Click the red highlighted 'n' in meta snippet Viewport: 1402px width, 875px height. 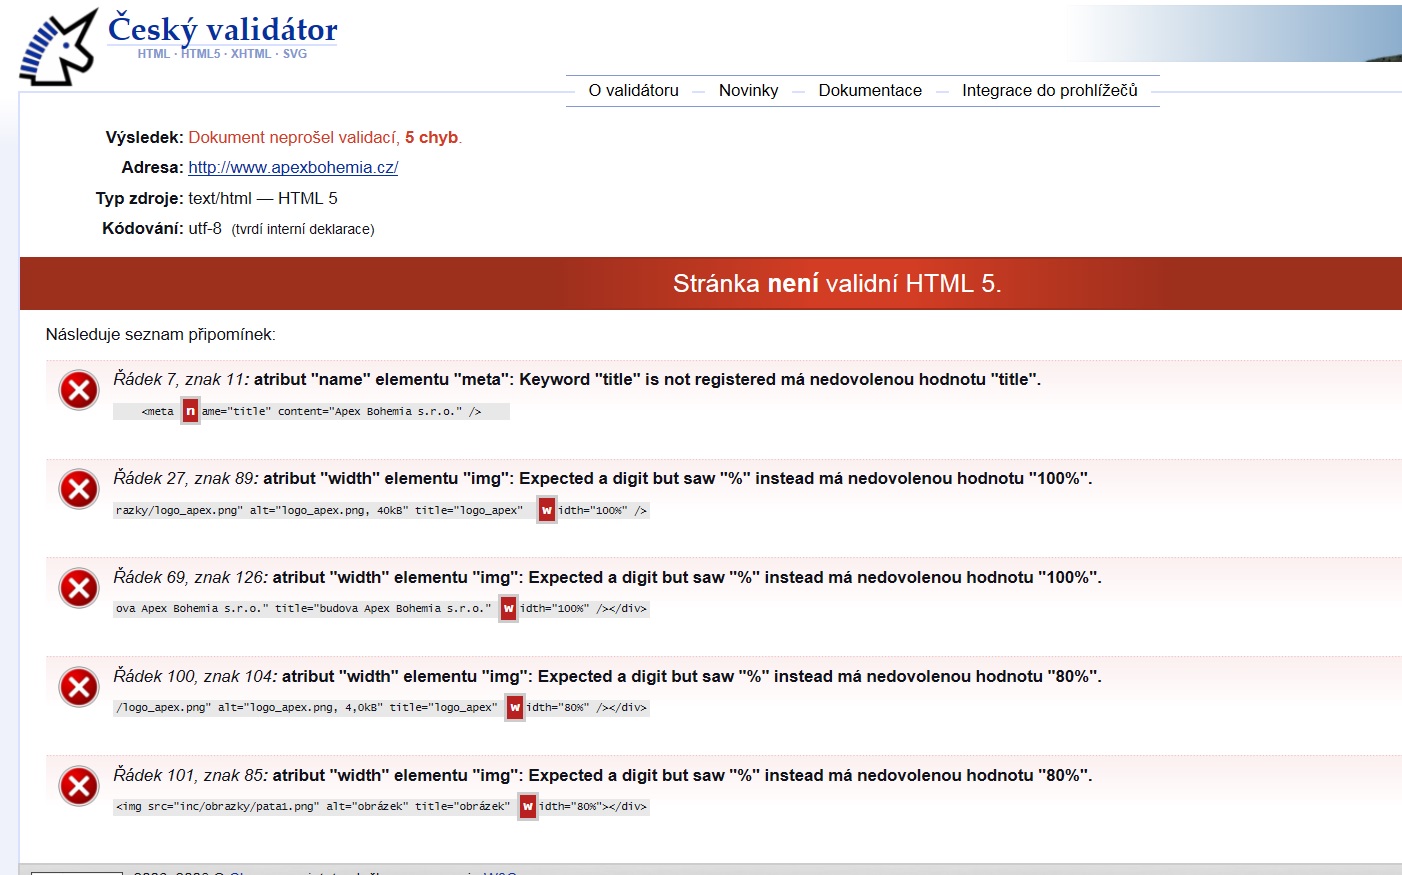click(190, 411)
